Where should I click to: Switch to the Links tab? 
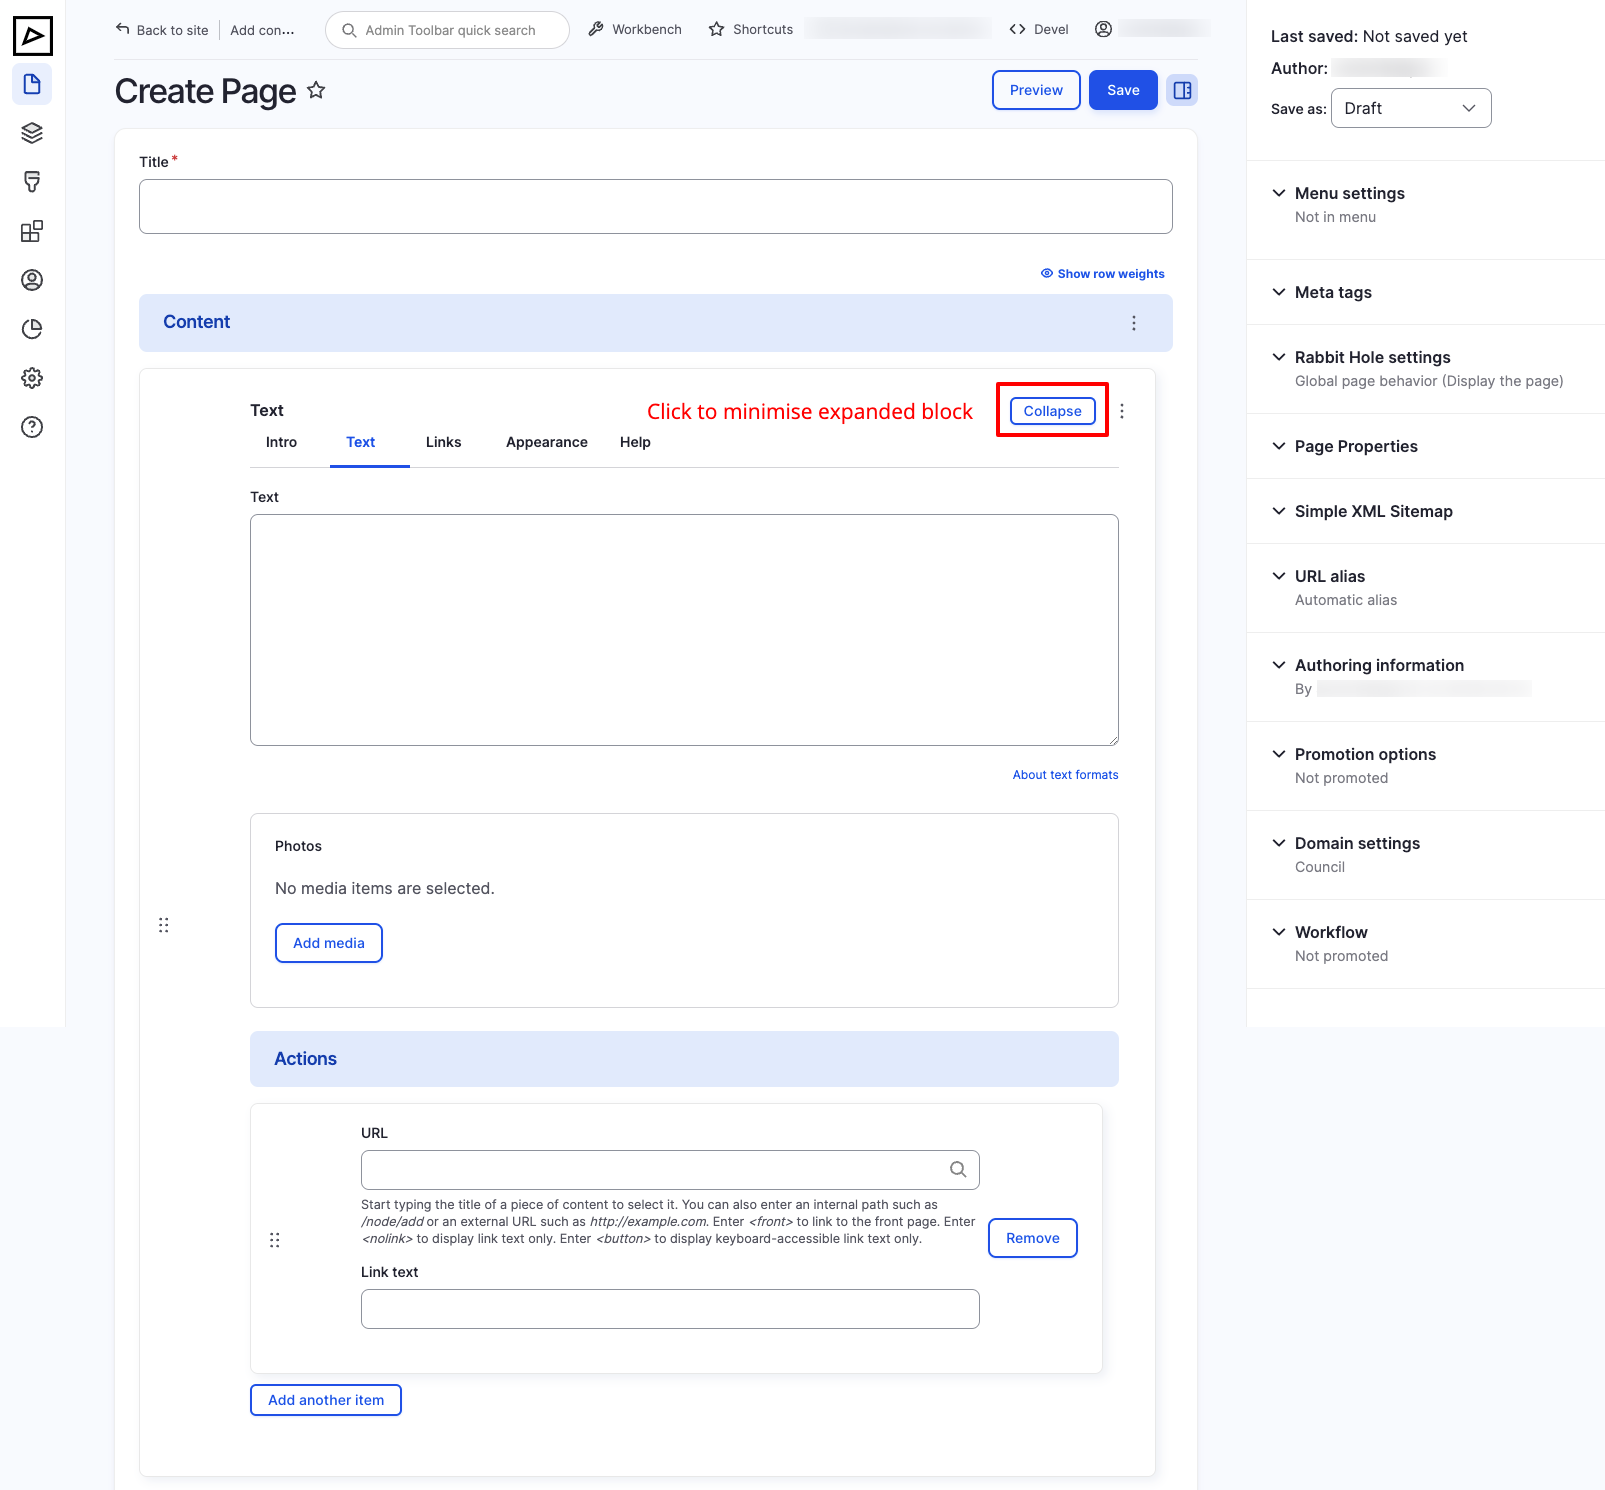(x=443, y=442)
